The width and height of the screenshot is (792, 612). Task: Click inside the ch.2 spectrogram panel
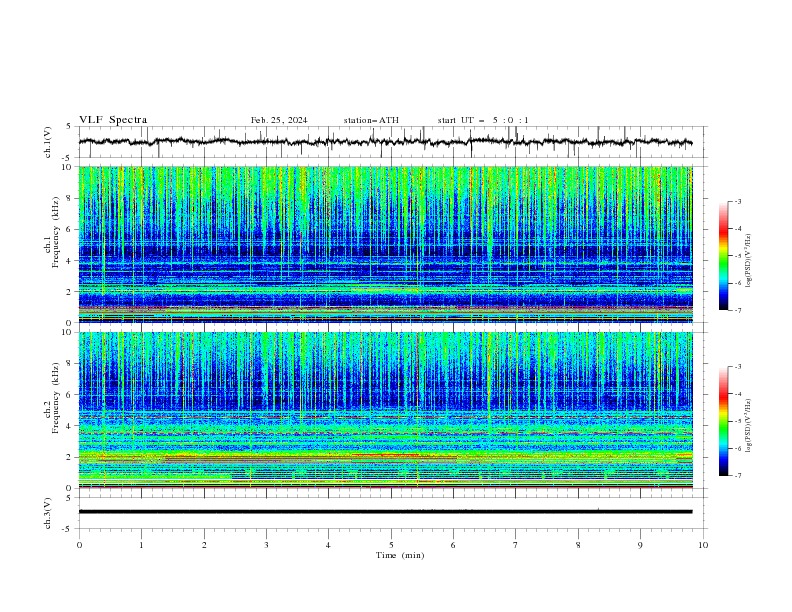click(x=385, y=410)
